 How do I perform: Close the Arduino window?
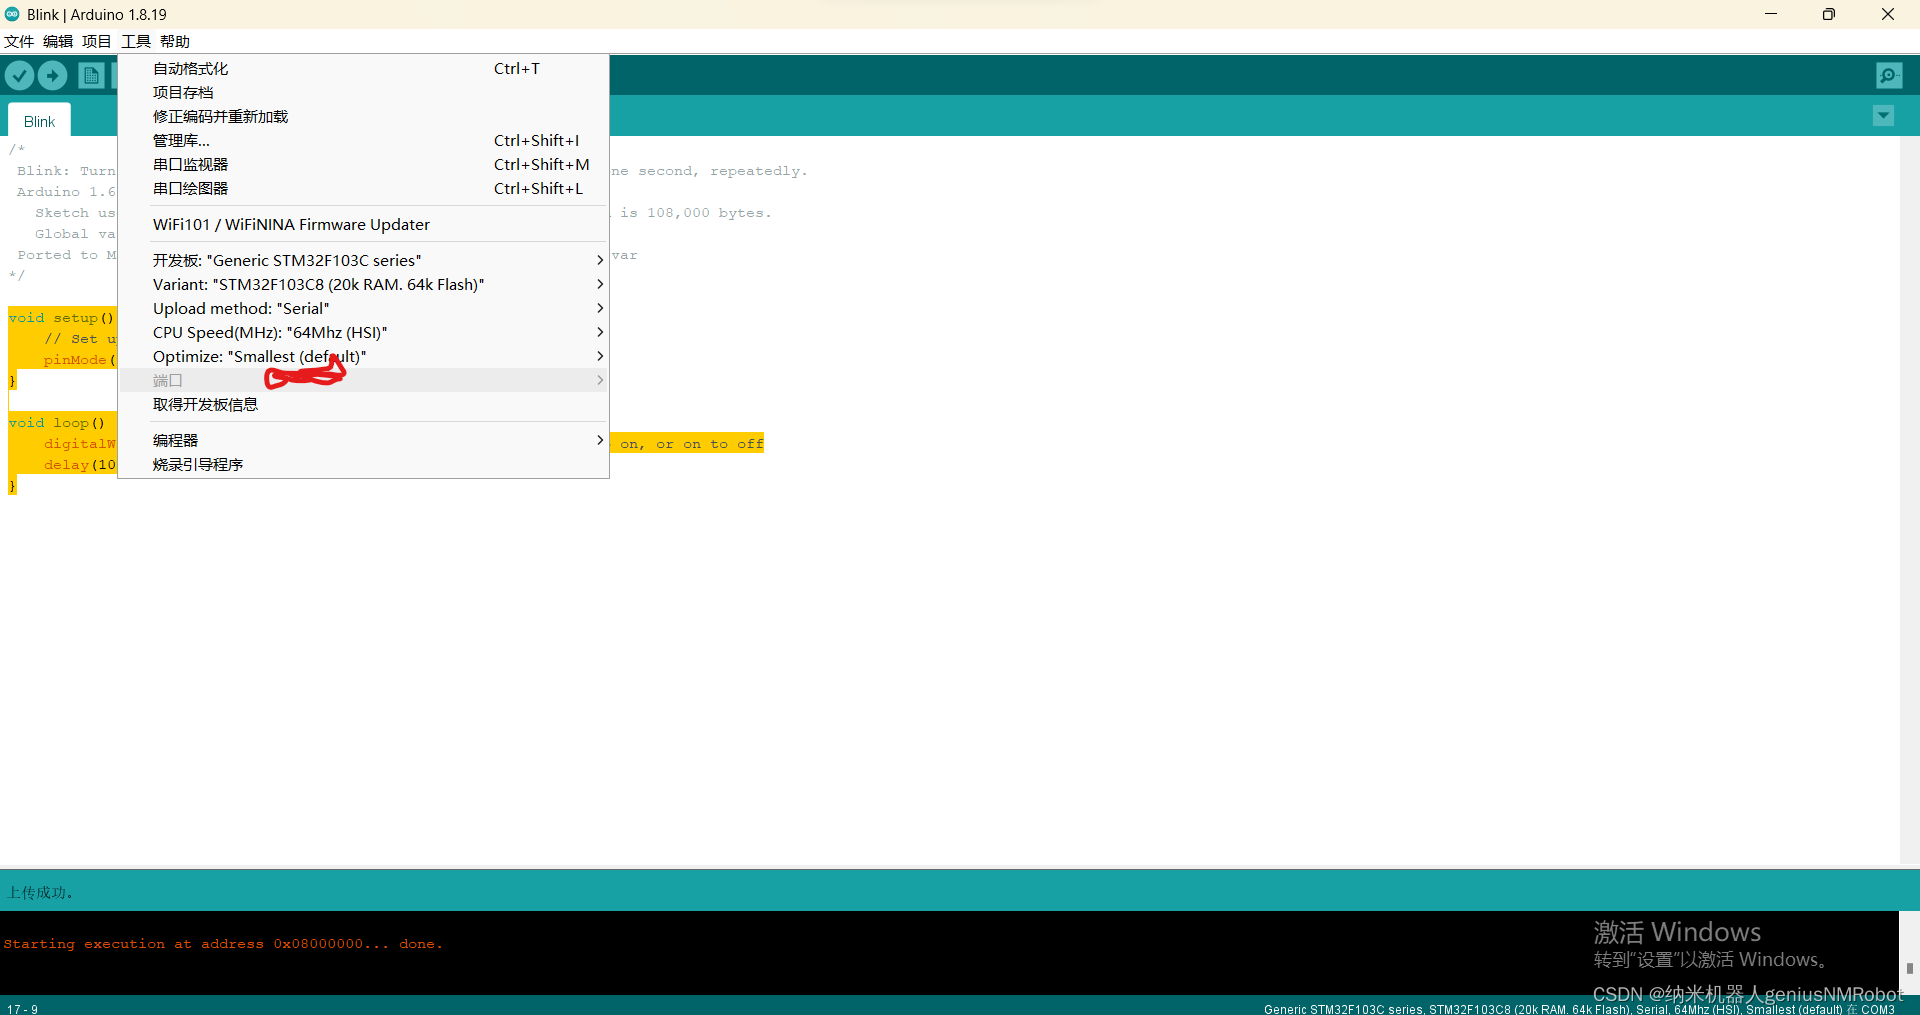[1888, 14]
